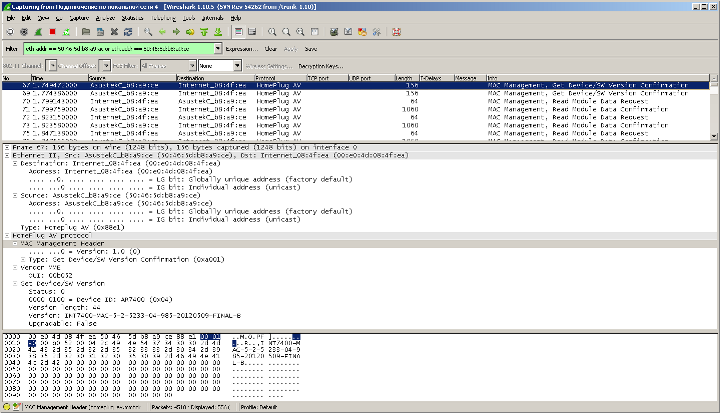This screenshot has width=720, height=413.
Task: Start a new live capture (green fin)
Action: [38, 32]
